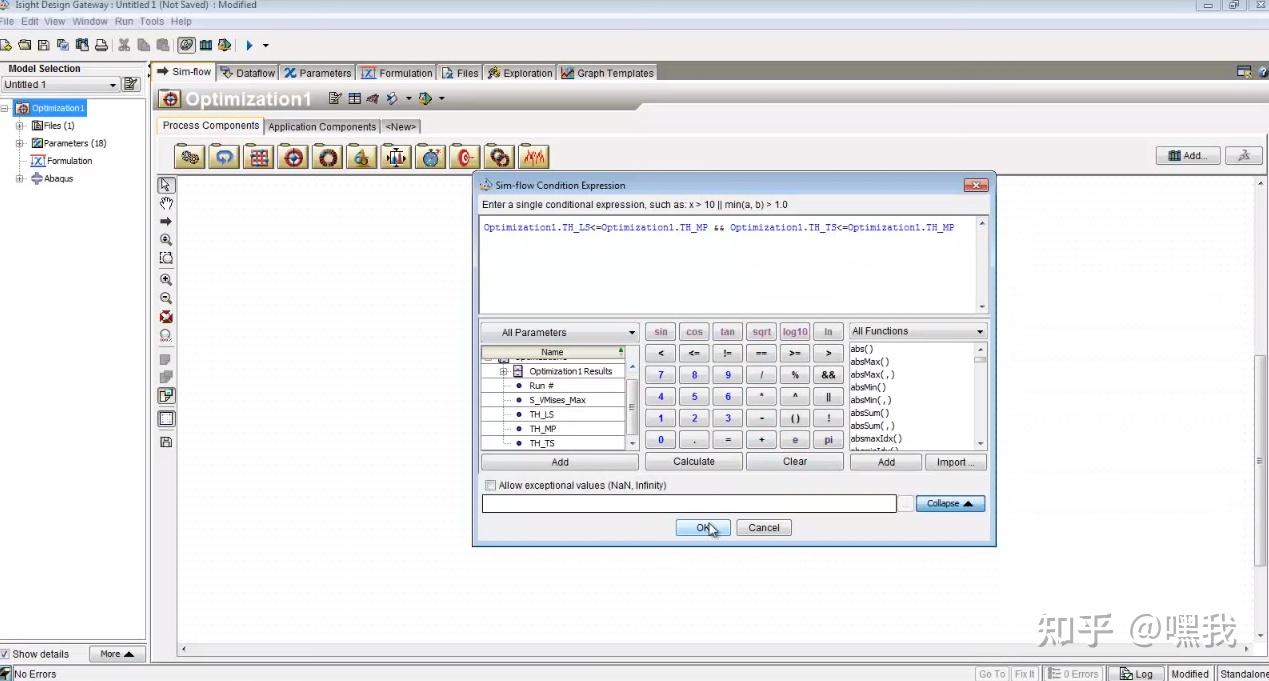
Task: Insert the && logical operator key
Action: (829, 375)
